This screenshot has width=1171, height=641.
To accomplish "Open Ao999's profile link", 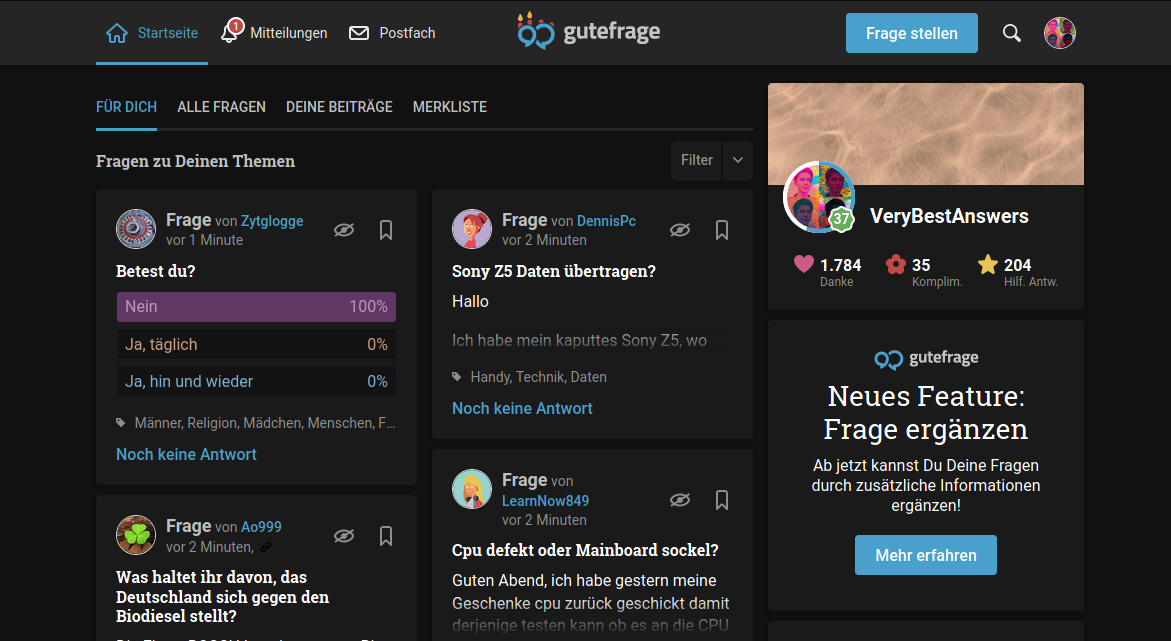I will click(261, 527).
